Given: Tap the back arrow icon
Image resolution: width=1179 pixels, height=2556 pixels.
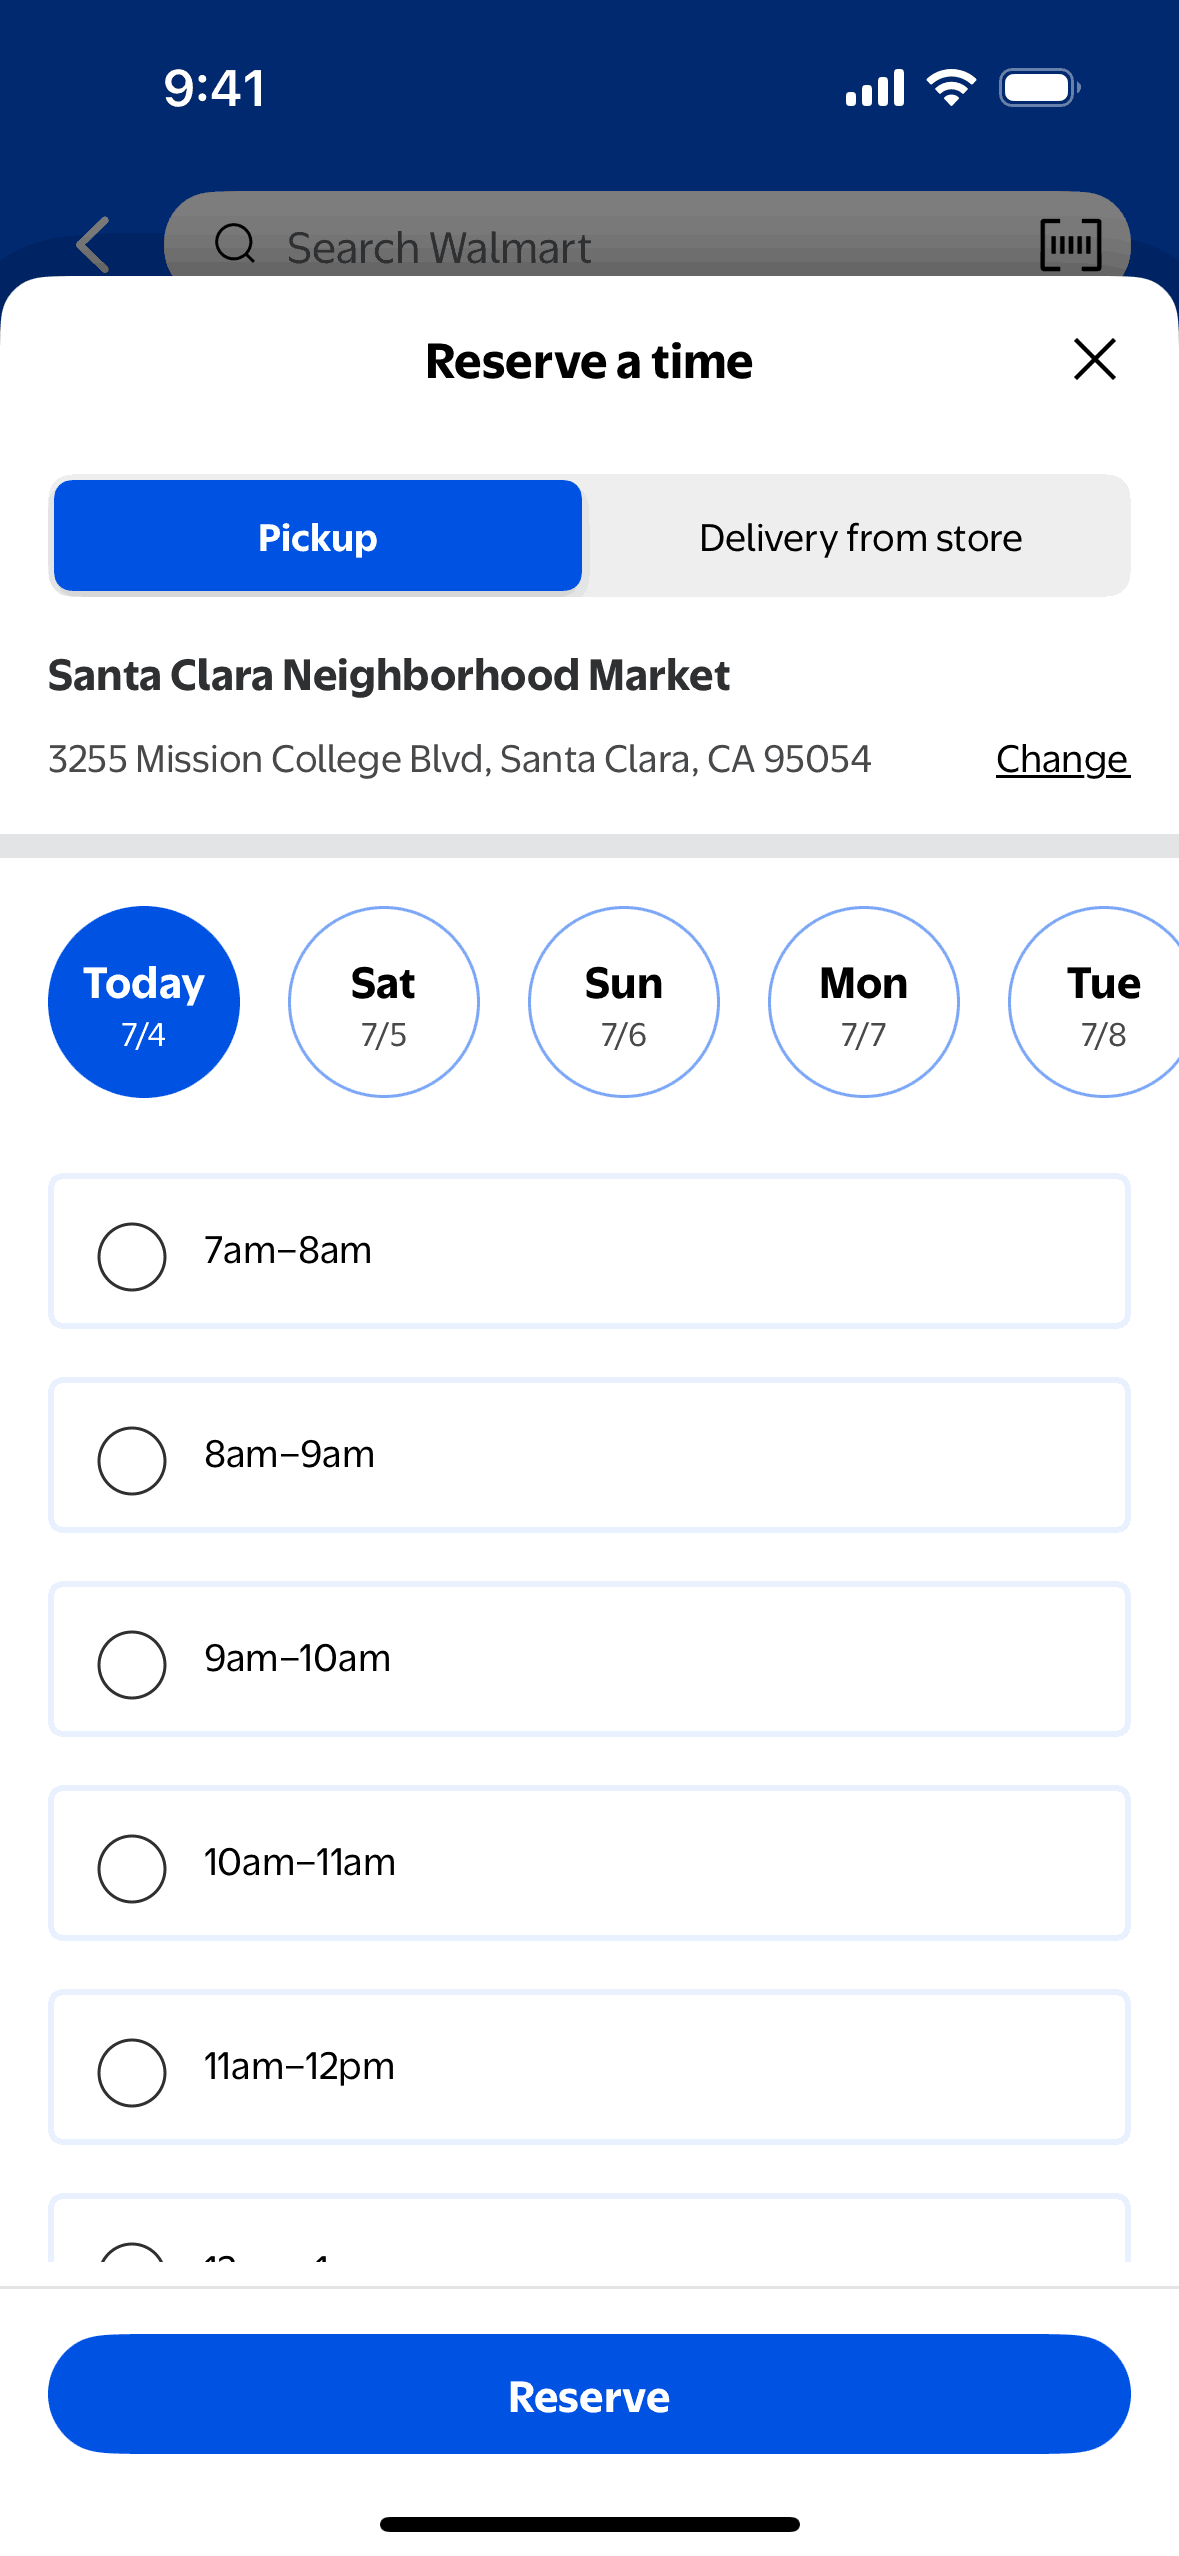Looking at the screenshot, I should pyautogui.click(x=93, y=245).
